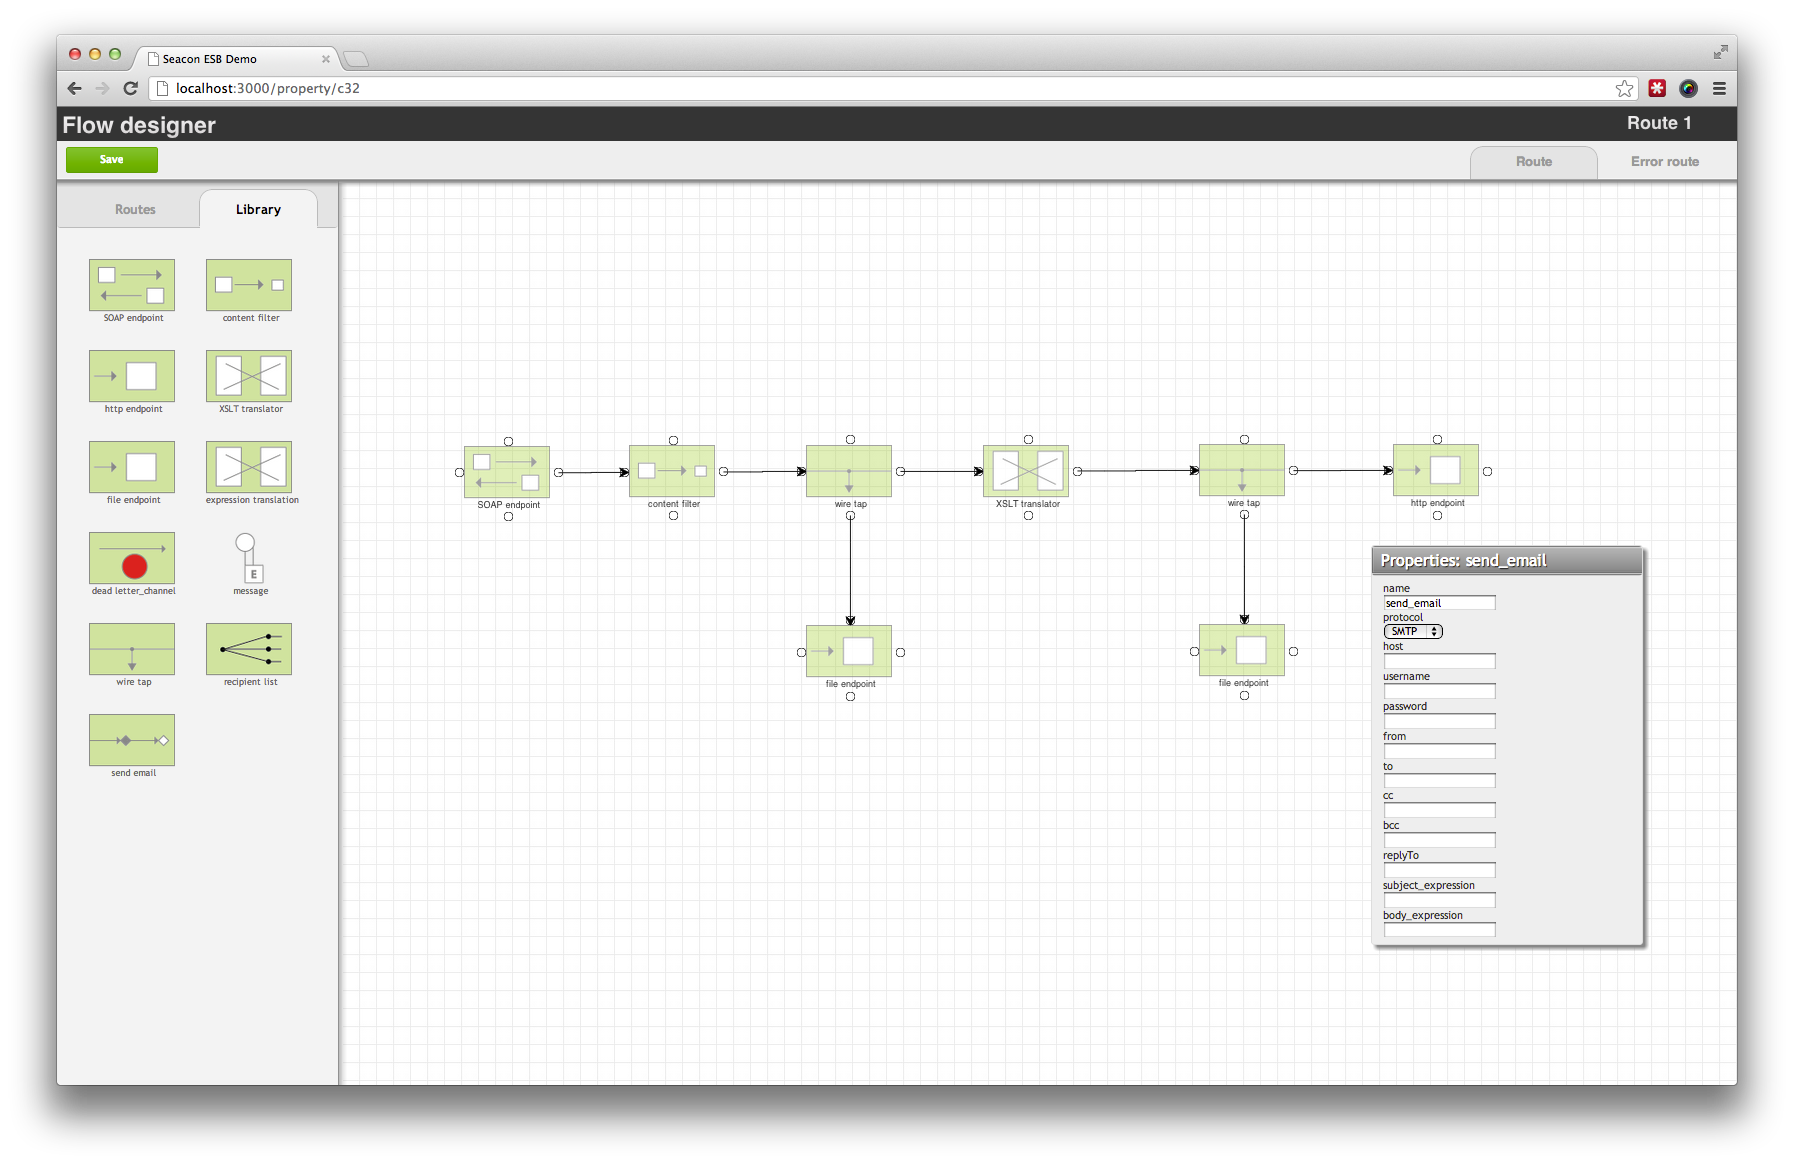Click the host input field
1794x1164 pixels.
(x=1439, y=661)
